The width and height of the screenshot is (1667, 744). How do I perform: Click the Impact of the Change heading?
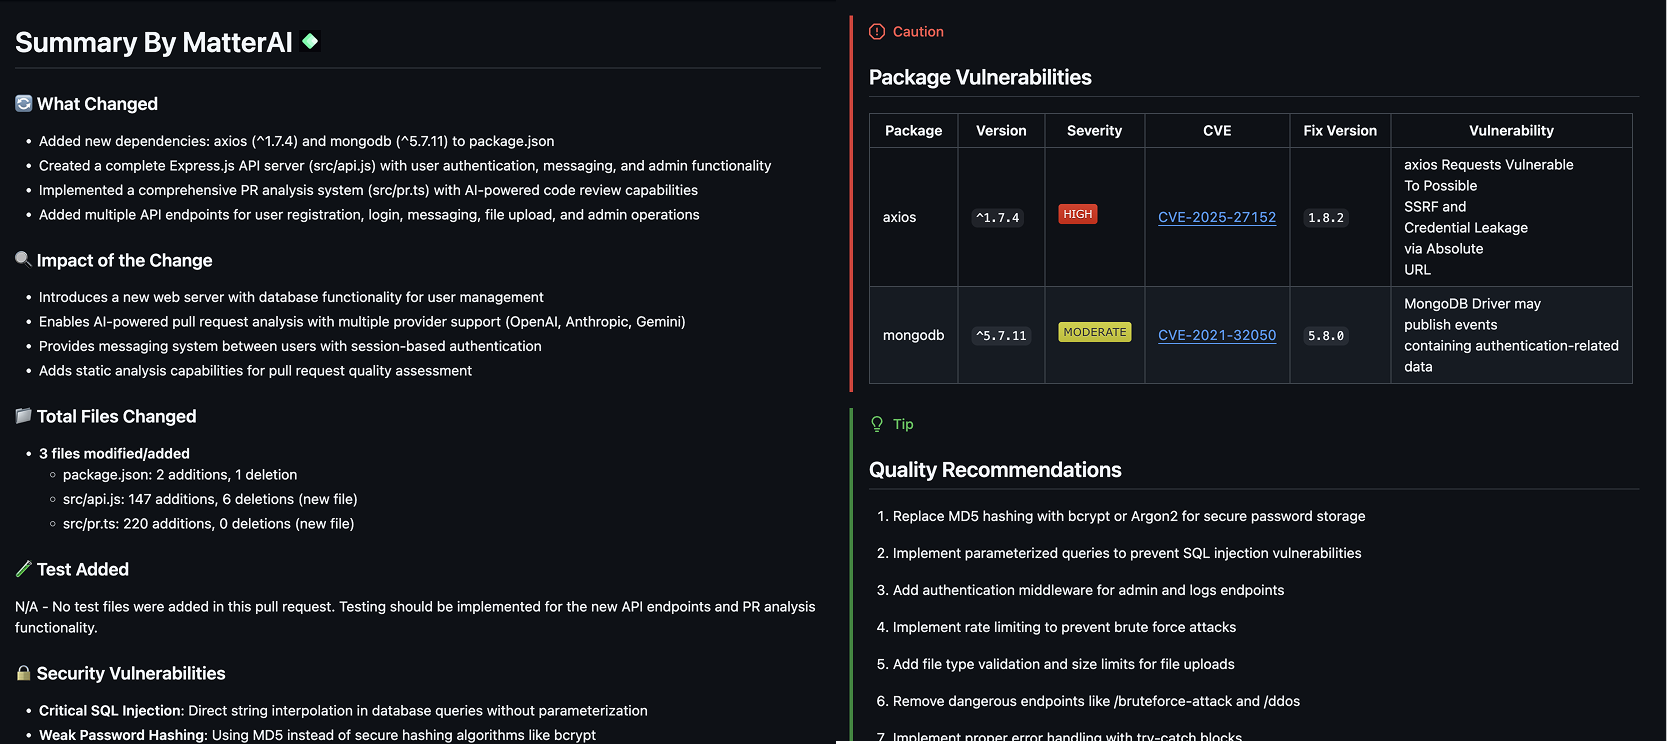124,260
